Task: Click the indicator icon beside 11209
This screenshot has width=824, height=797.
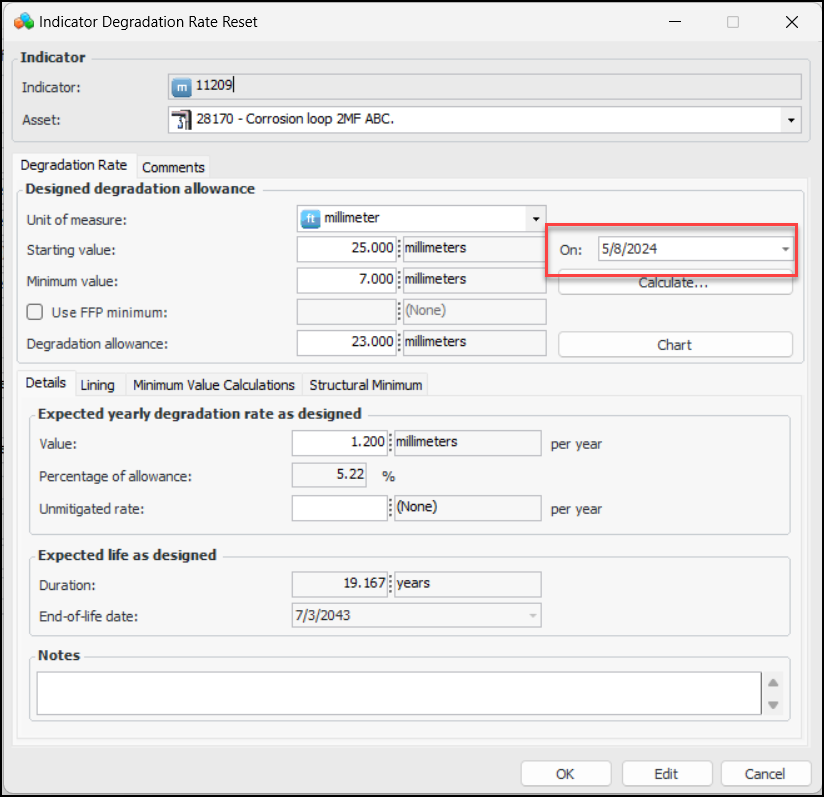Action: point(181,87)
